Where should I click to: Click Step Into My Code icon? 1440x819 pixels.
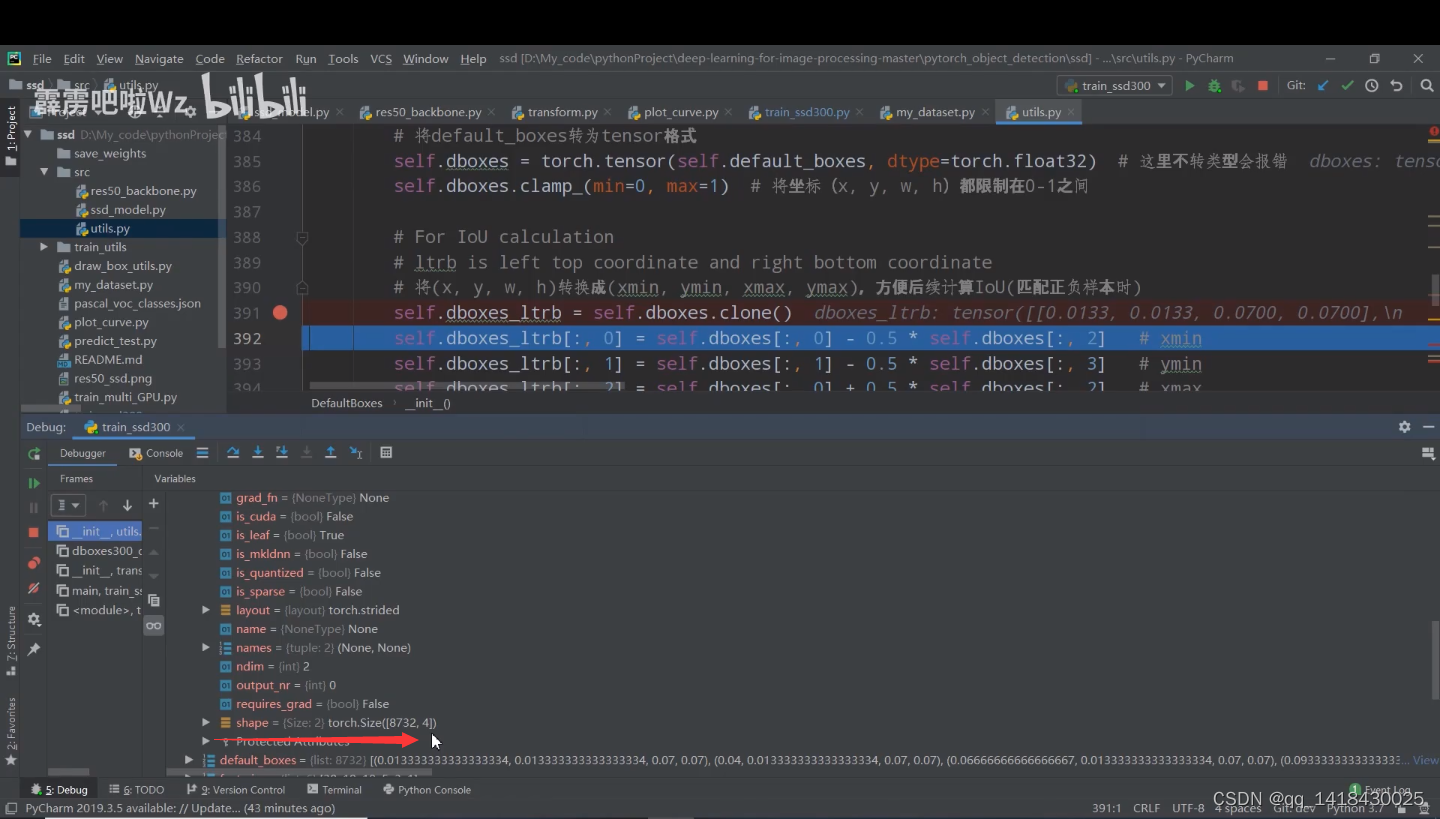click(x=282, y=453)
